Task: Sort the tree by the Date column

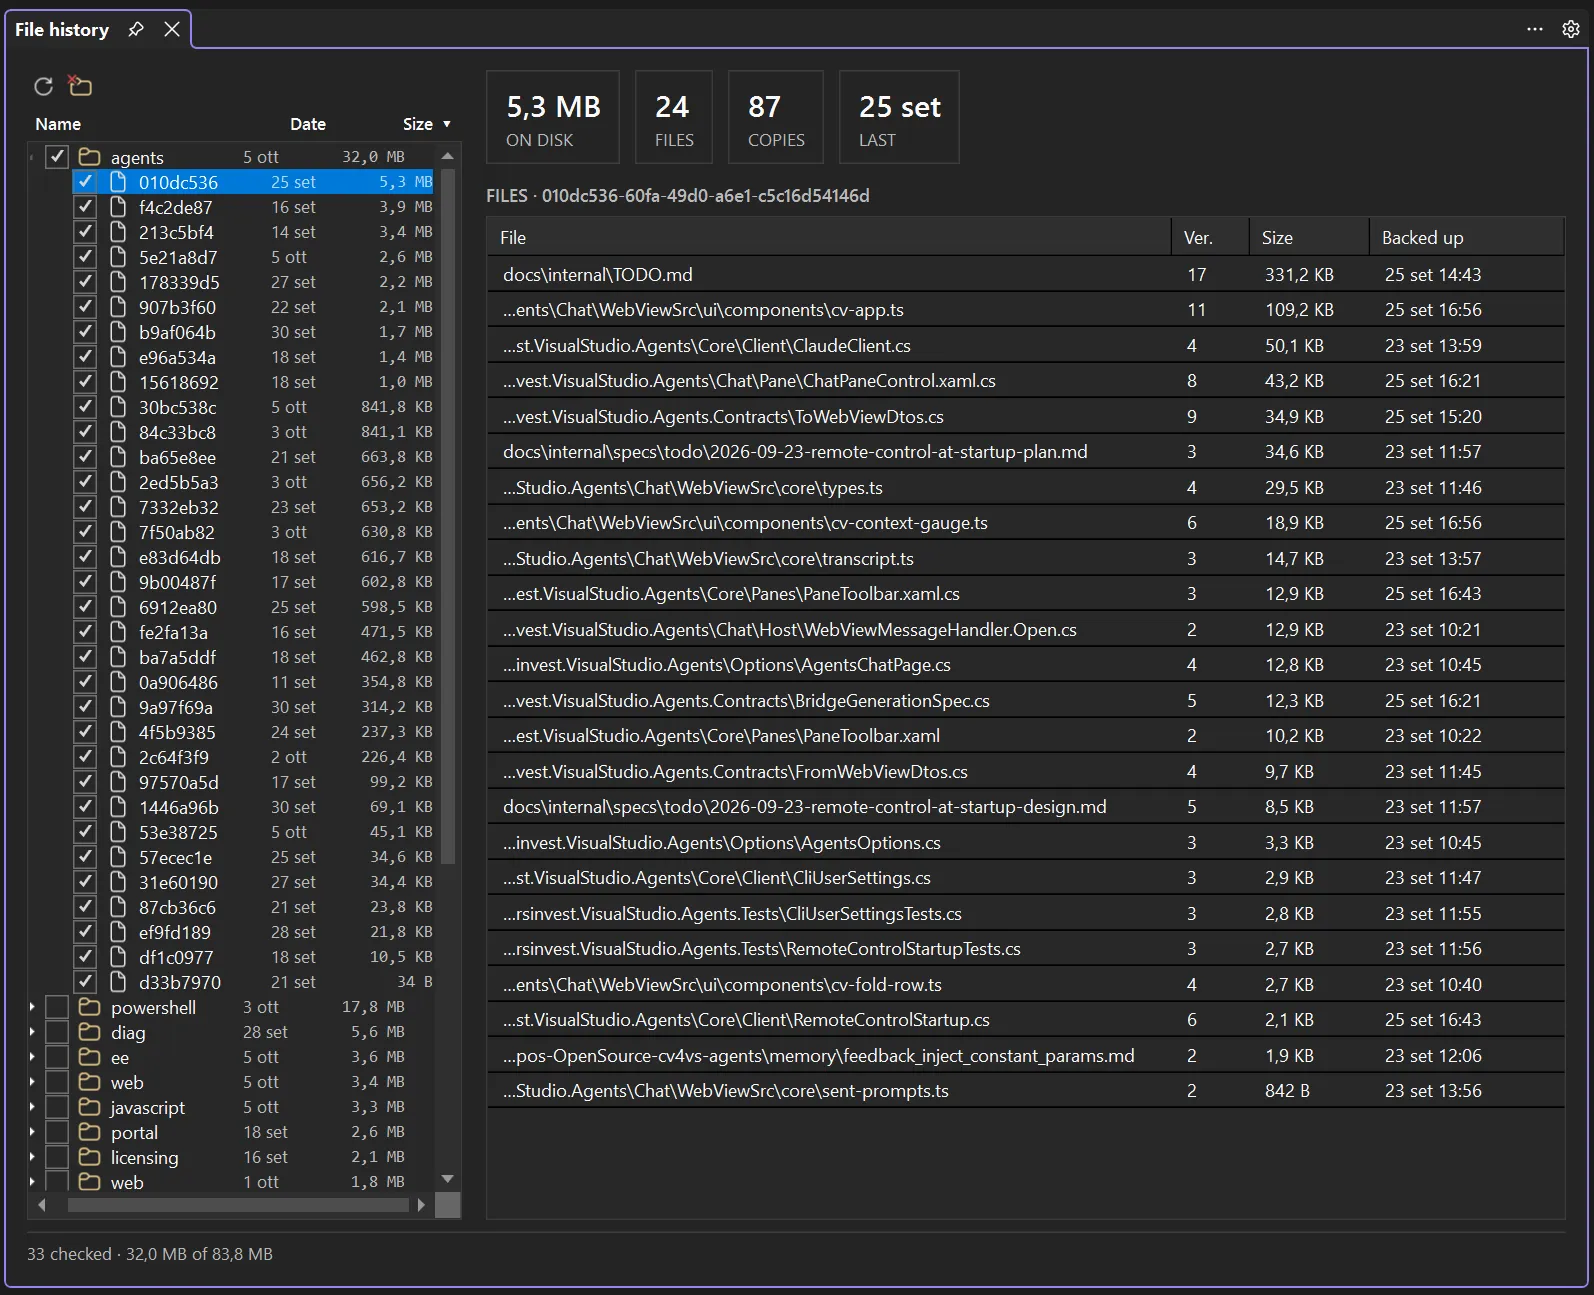Action: pos(308,124)
